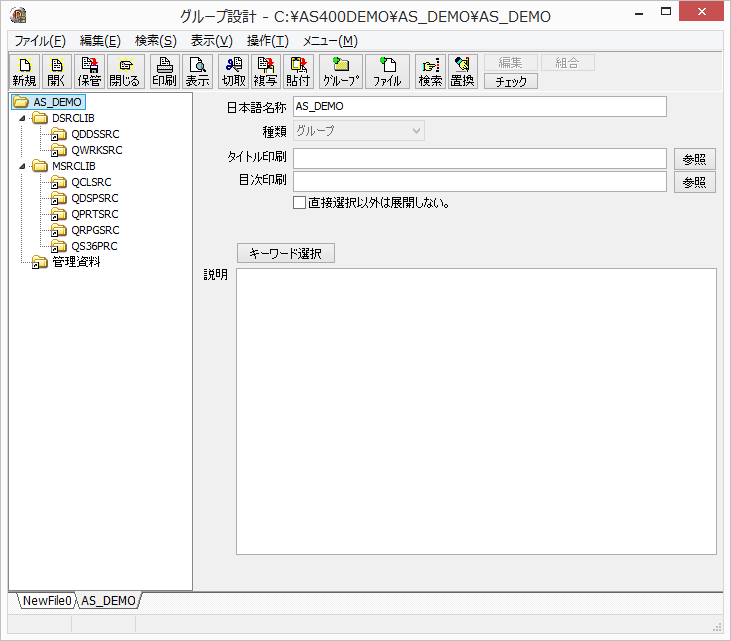Click the 開く (Open) toolbar icon
This screenshot has height=641, width=731.
[x=56, y=71]
